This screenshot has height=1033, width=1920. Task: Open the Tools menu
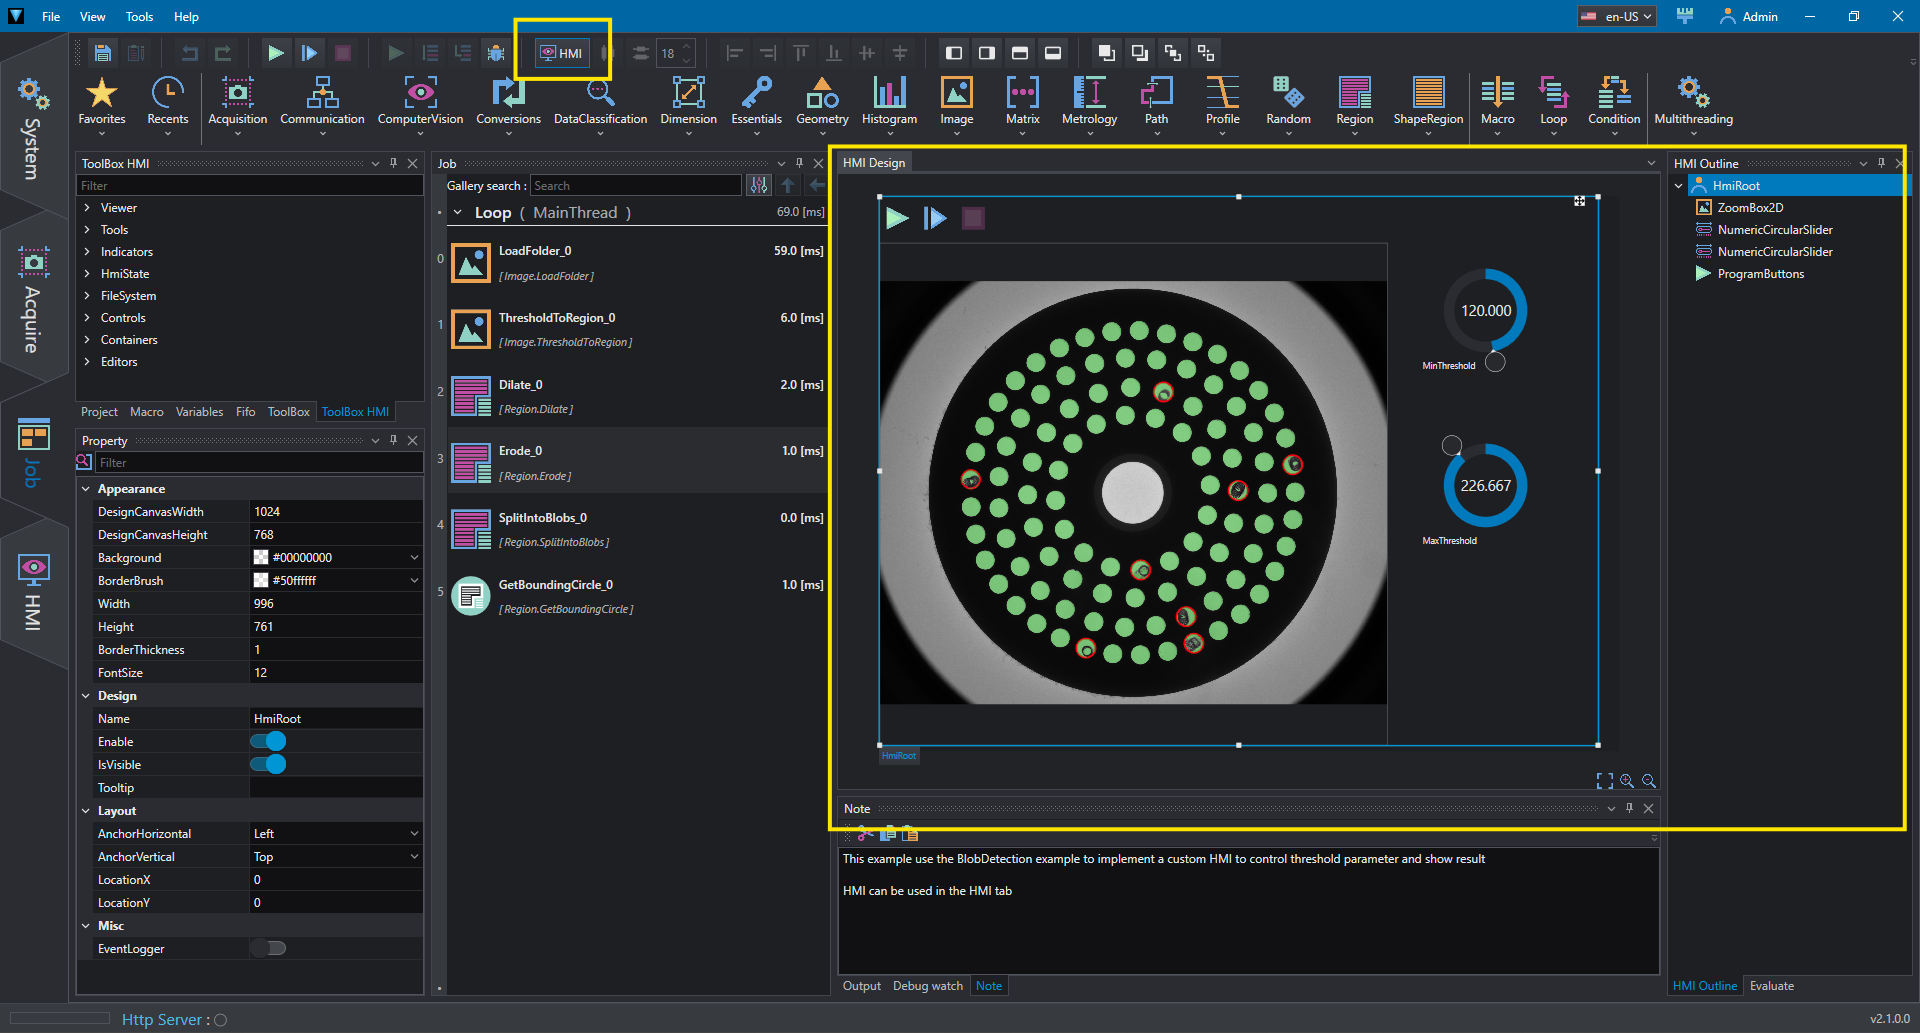coord(139,16)
